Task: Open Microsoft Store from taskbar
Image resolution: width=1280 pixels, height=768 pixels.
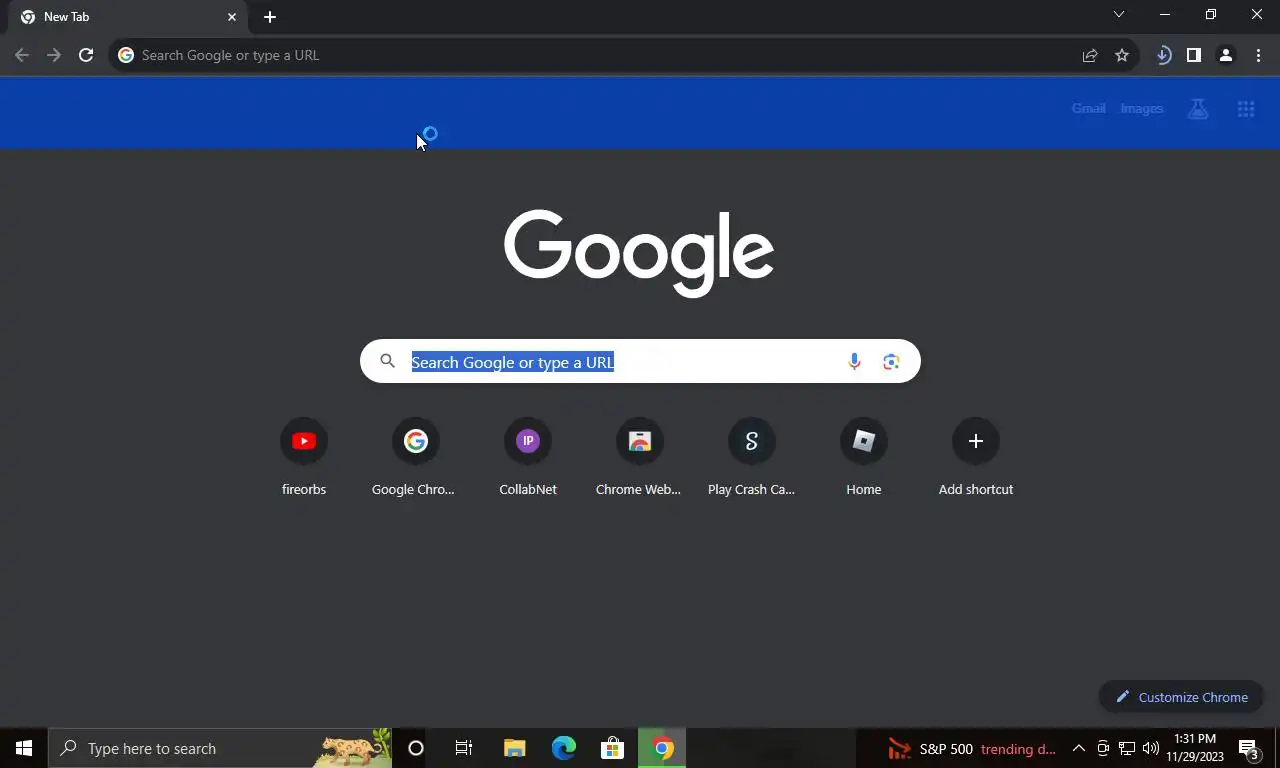Action: (x=612, y=748)
